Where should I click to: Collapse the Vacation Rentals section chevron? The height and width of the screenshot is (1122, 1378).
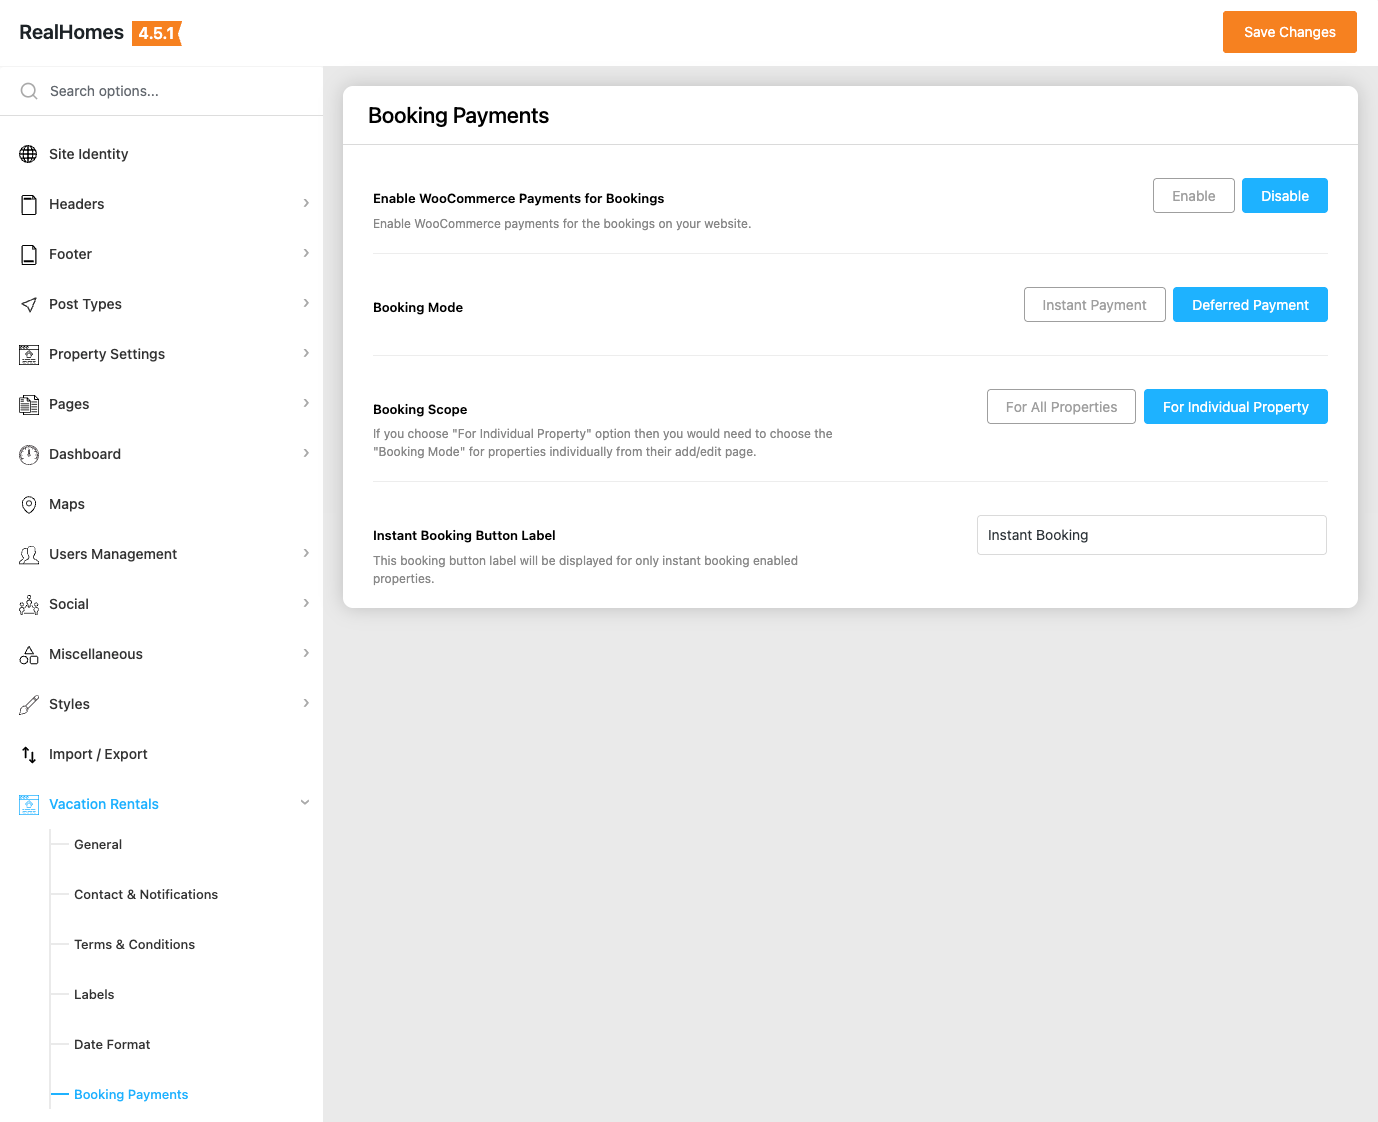click(305, 803)
